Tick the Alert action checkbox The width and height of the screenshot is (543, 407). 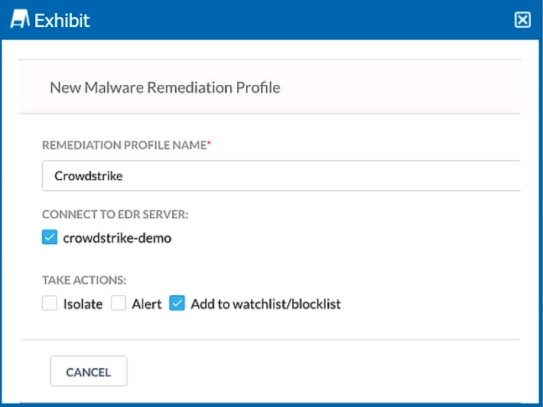(118, 303)
